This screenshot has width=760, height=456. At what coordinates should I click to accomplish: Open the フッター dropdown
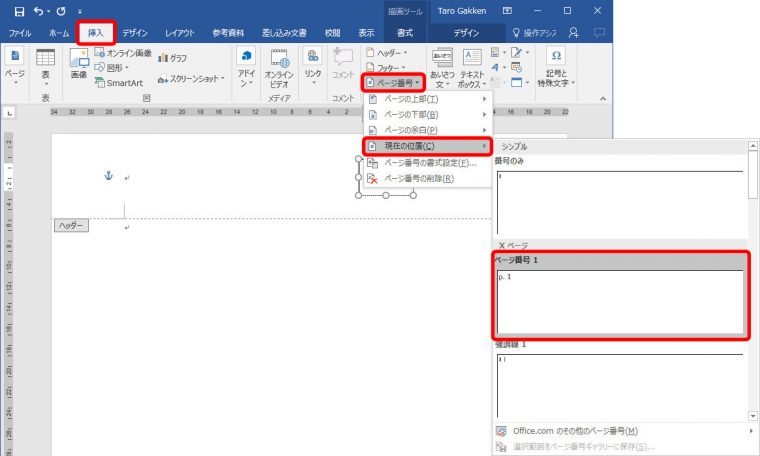(x=386, y=68)
